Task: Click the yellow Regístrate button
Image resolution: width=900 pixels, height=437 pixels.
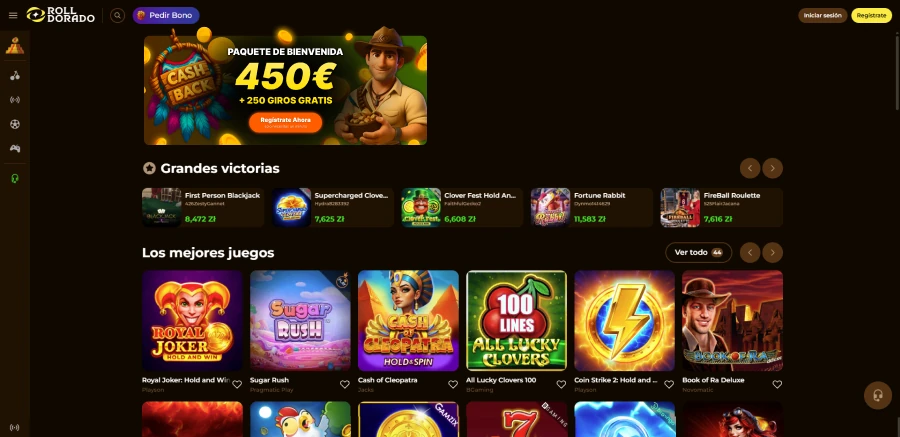Action: 871,16
